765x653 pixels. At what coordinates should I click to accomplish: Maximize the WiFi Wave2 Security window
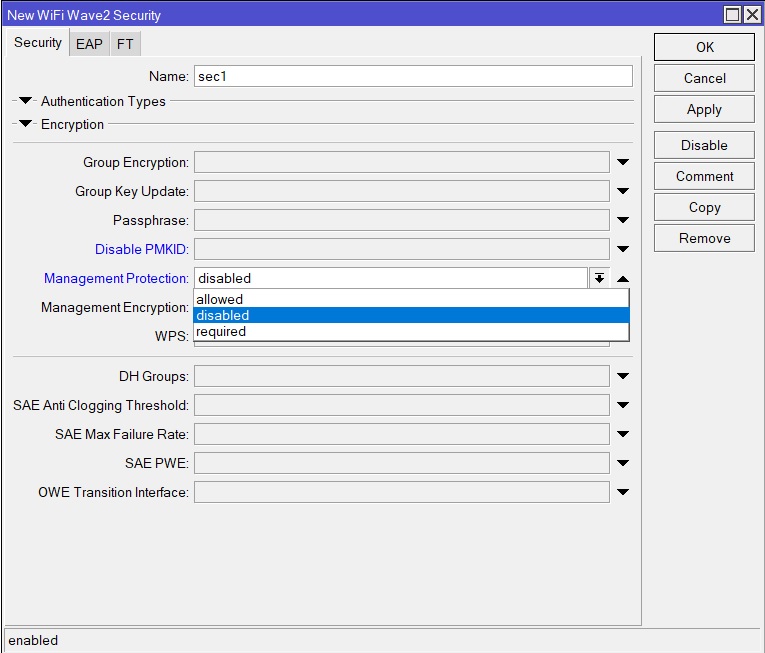[733, 15]
